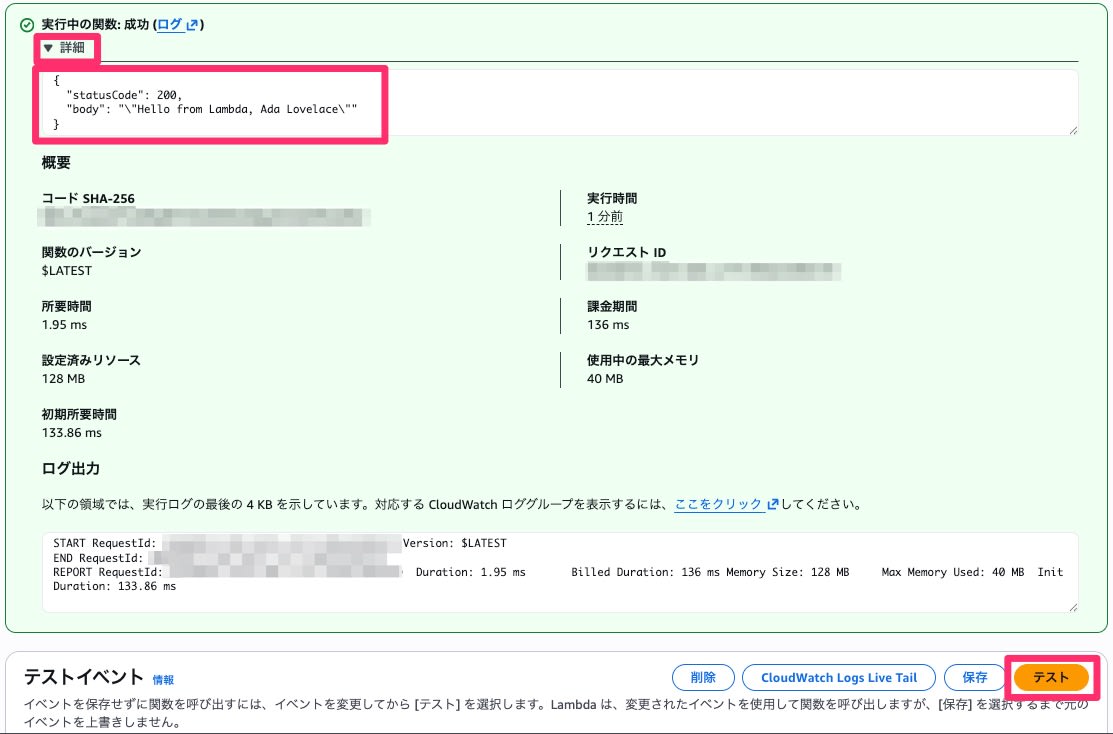Collapse the 詳細 disclosure section

[x=68, y=48]
